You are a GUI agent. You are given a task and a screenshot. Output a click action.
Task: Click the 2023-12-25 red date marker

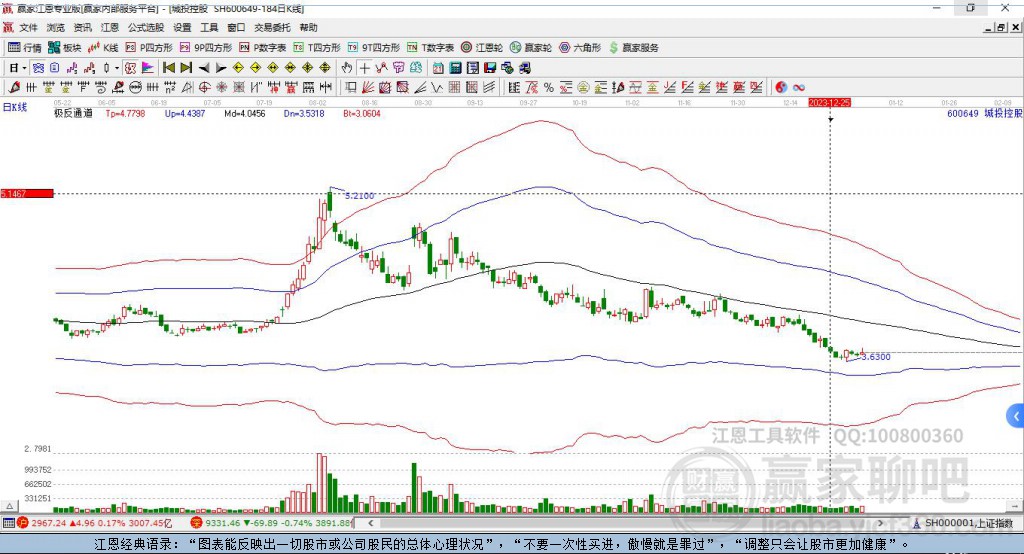point(829,102)
